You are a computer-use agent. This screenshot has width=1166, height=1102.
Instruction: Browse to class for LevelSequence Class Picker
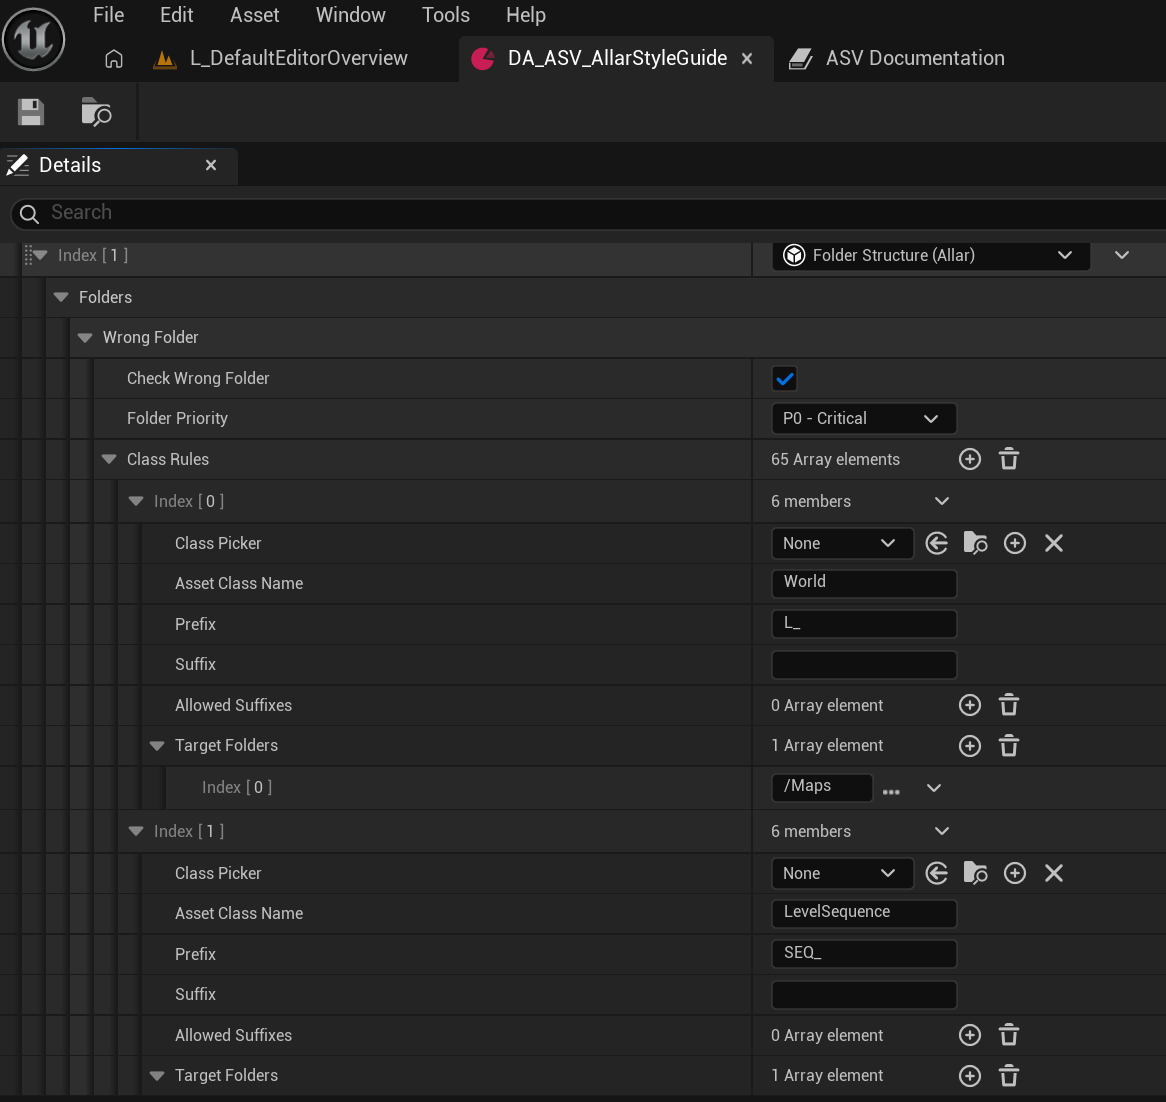click(976, 873)
